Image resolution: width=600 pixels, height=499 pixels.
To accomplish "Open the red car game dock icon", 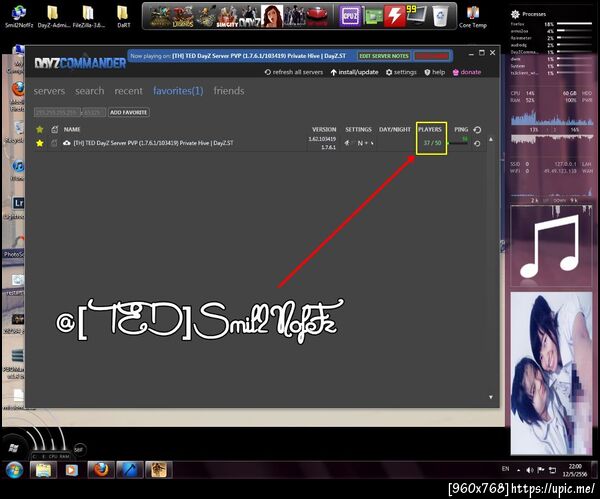I will [x=317, y=16].
